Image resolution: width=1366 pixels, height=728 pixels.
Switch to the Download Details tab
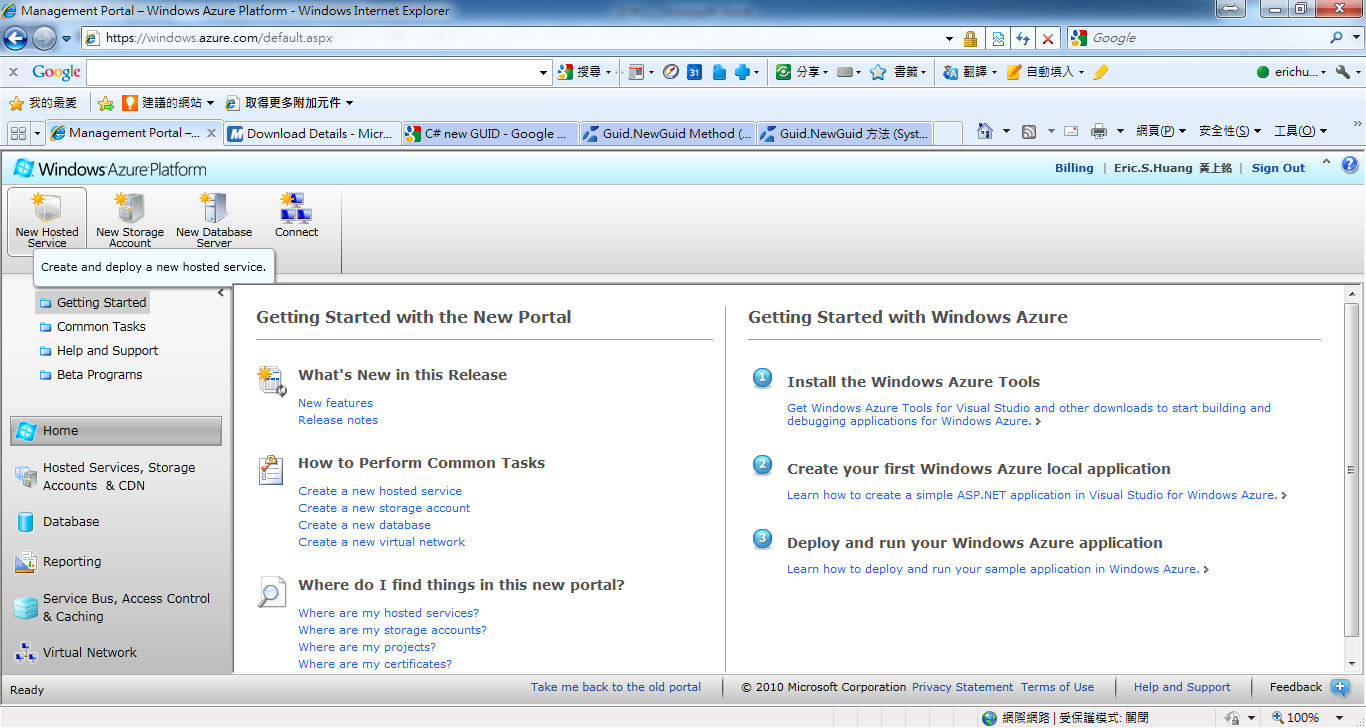[312, 133]
